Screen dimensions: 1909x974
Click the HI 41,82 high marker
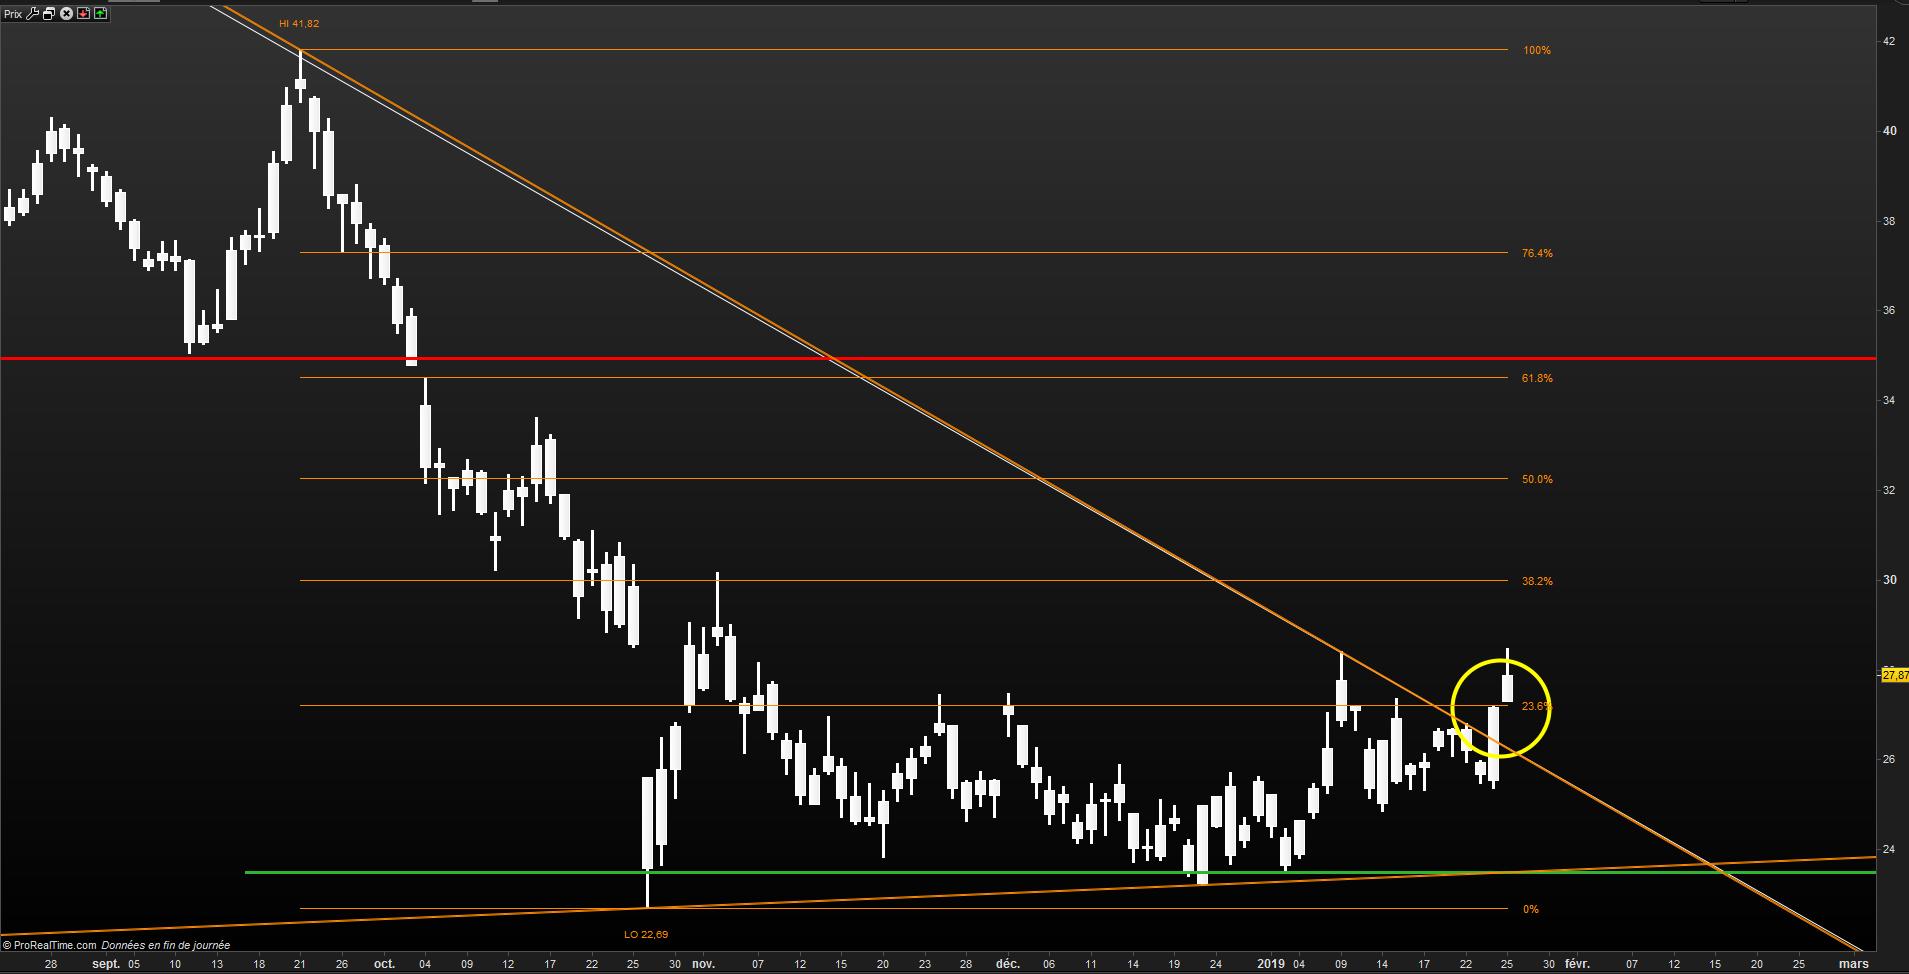tap(299, 23)
